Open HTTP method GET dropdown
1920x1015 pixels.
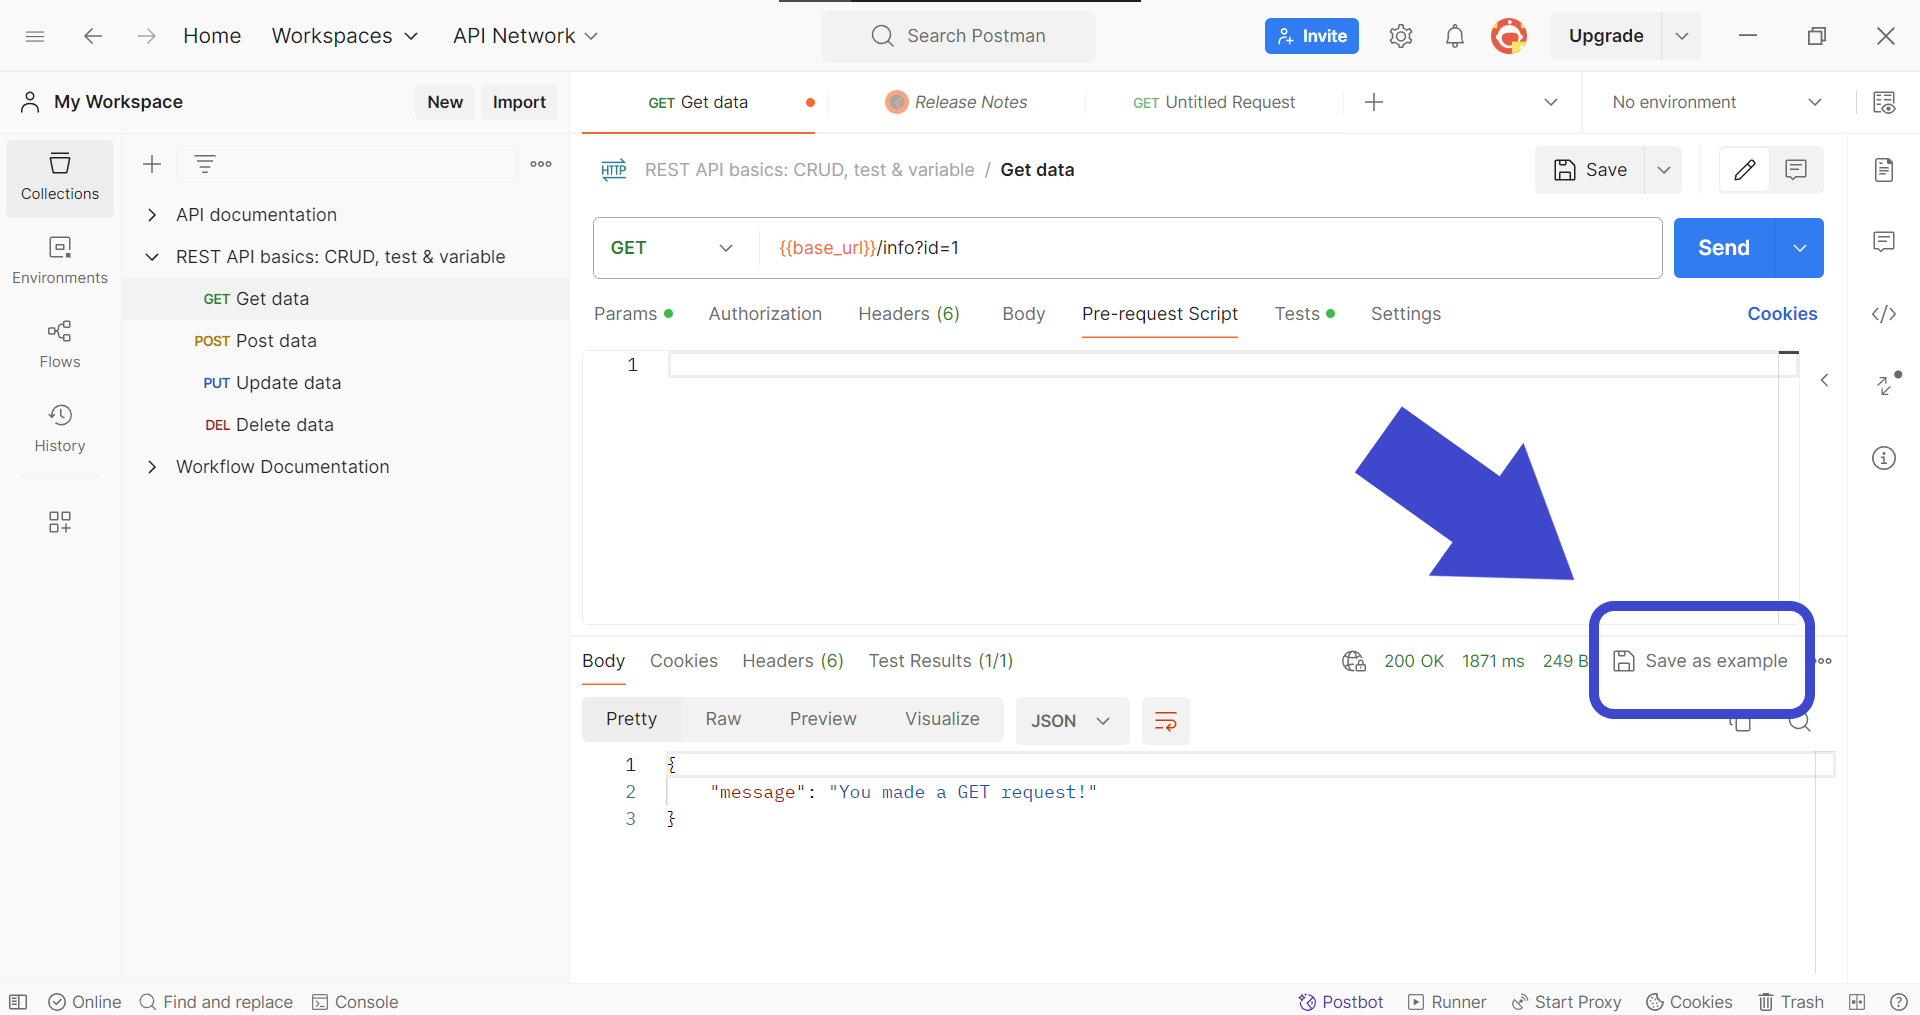672,248
